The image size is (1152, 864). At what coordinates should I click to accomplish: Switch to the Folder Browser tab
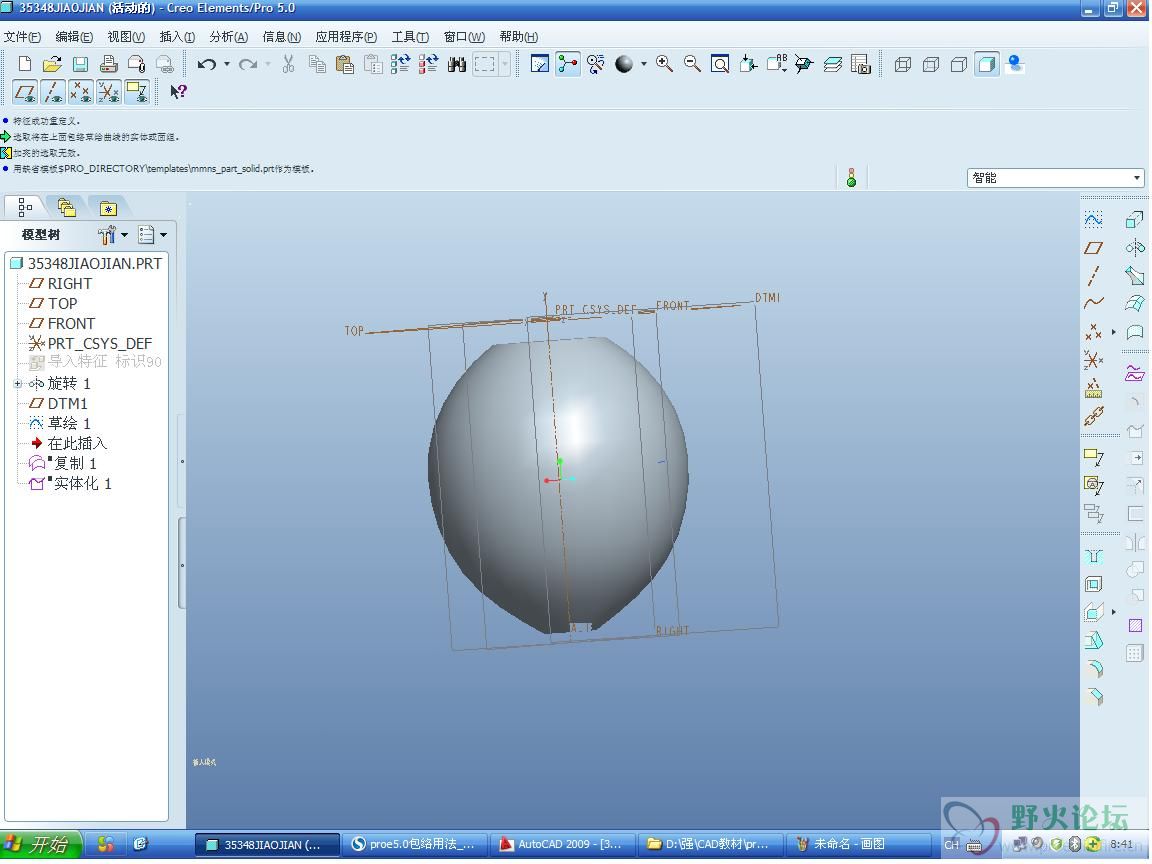[x=66, y=208]
